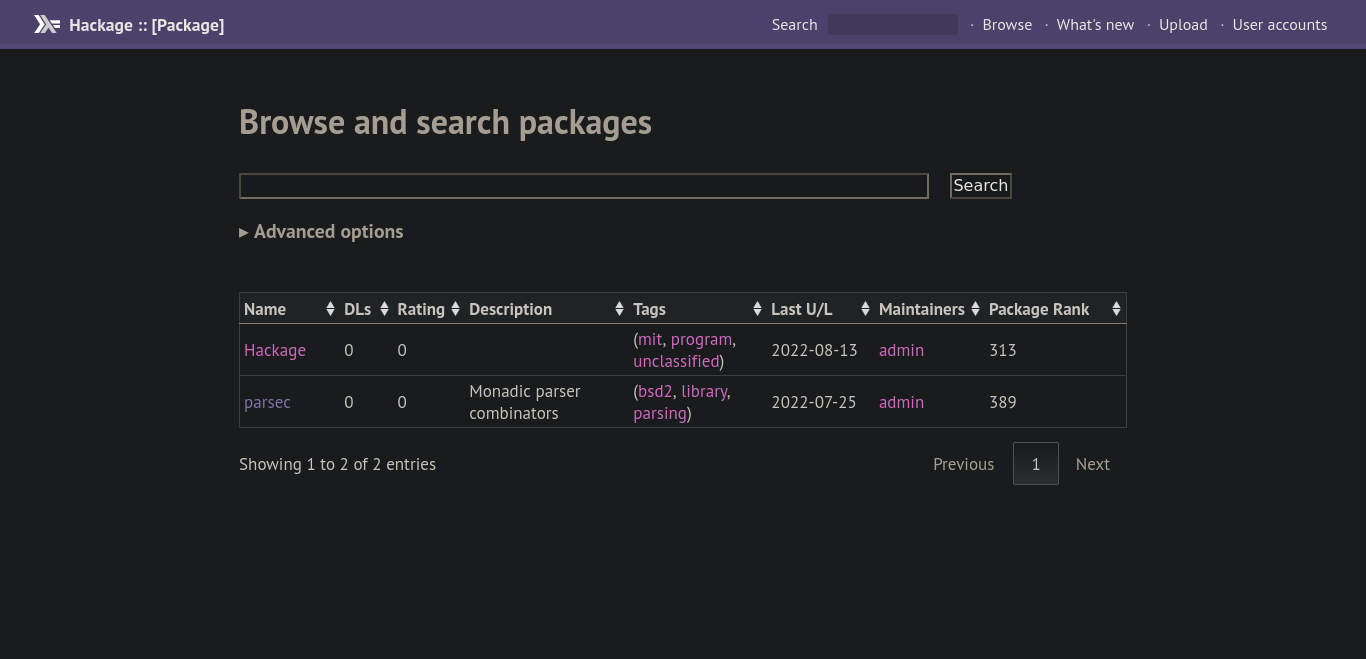Sort table by Maintainers column arrows
Screen dimensions: 1366x659
click(x=975, y=309)
